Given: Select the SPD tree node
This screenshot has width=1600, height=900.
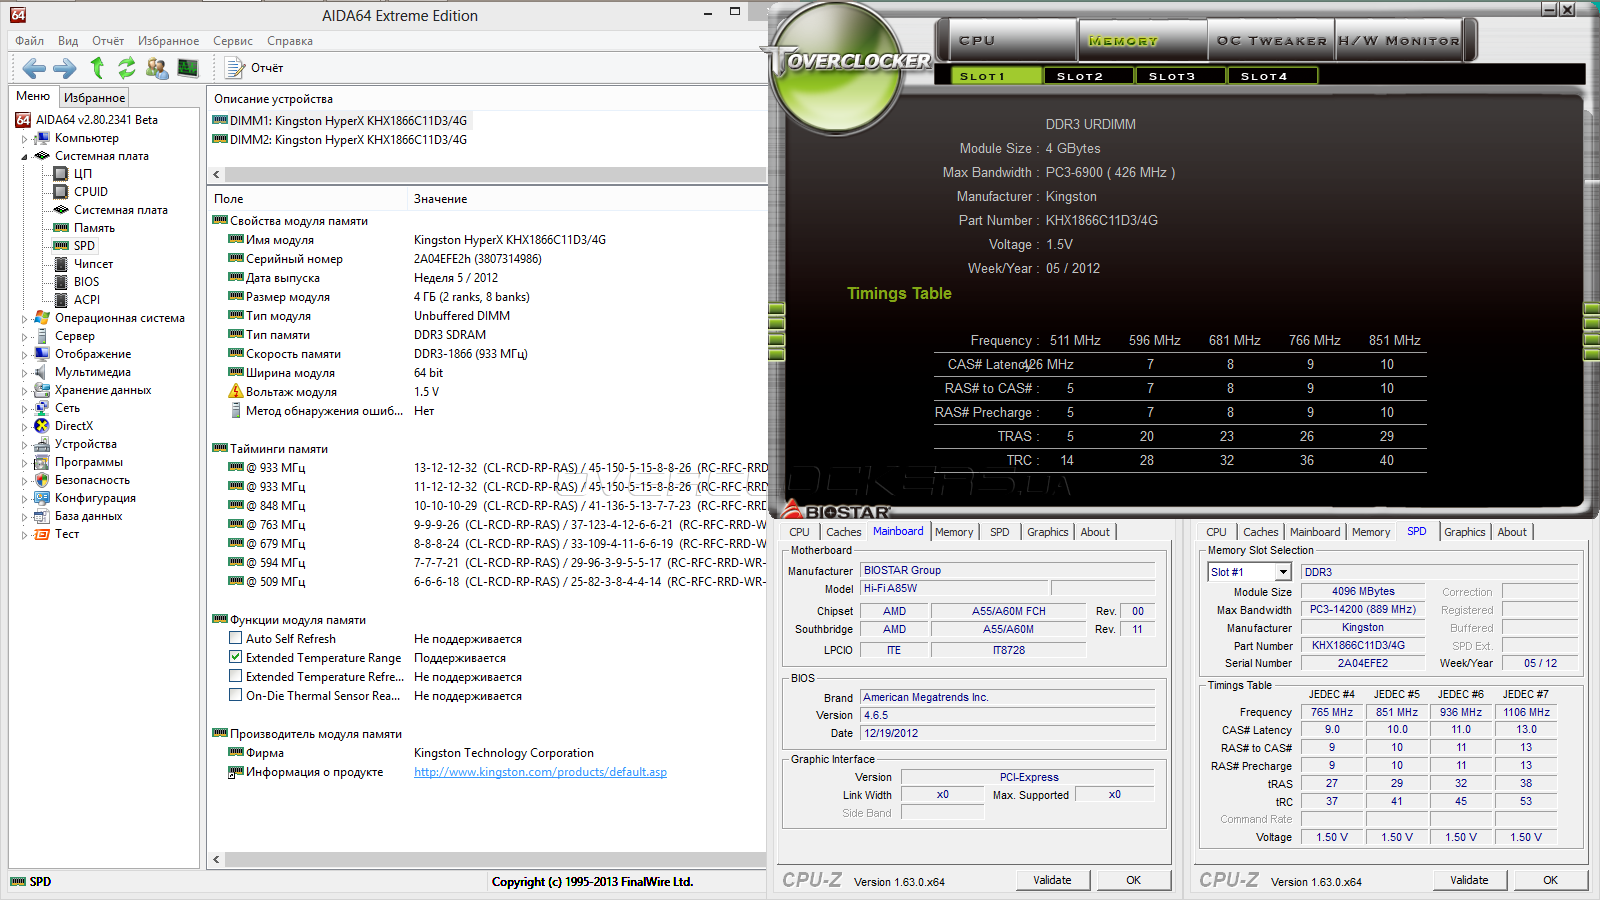Looking at the screenshot, I should [84, 246].
